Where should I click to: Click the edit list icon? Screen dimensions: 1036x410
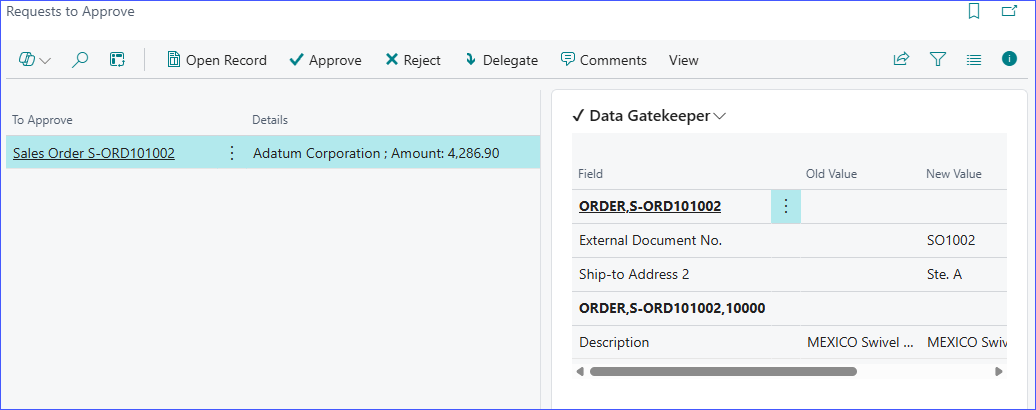click(117, 60)
